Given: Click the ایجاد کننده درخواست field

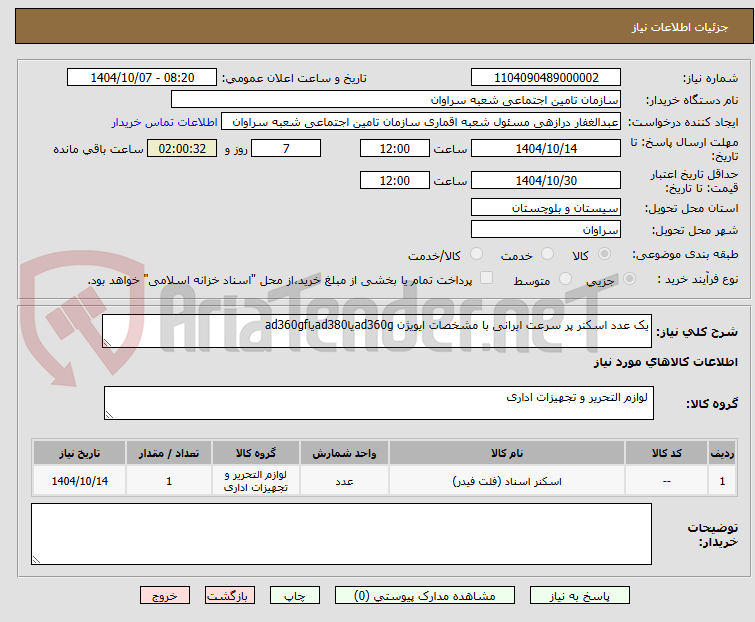Looking at the screenshot, I should click(x=420, y=122).
